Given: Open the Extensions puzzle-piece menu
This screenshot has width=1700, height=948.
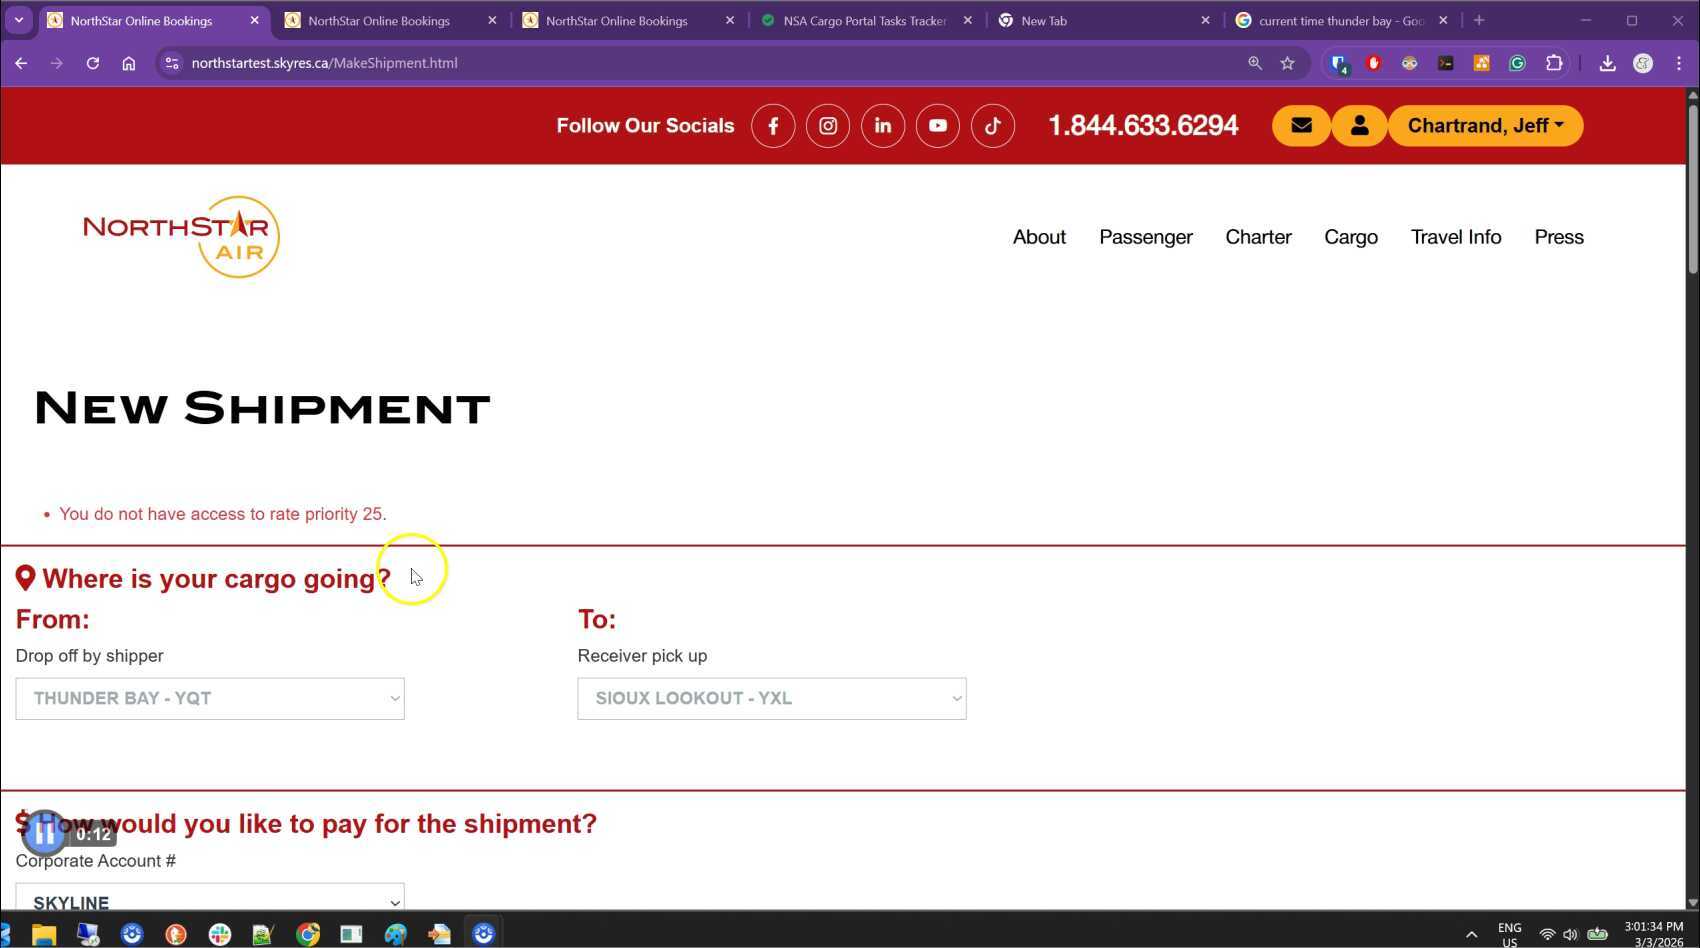Looking at the screenshot, I should [x=1554, y=63].
